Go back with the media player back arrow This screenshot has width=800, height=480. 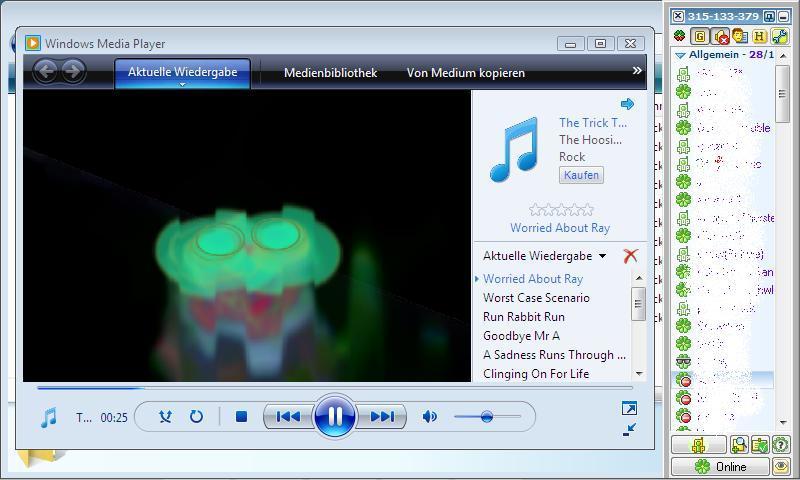[x=46, y=71]
